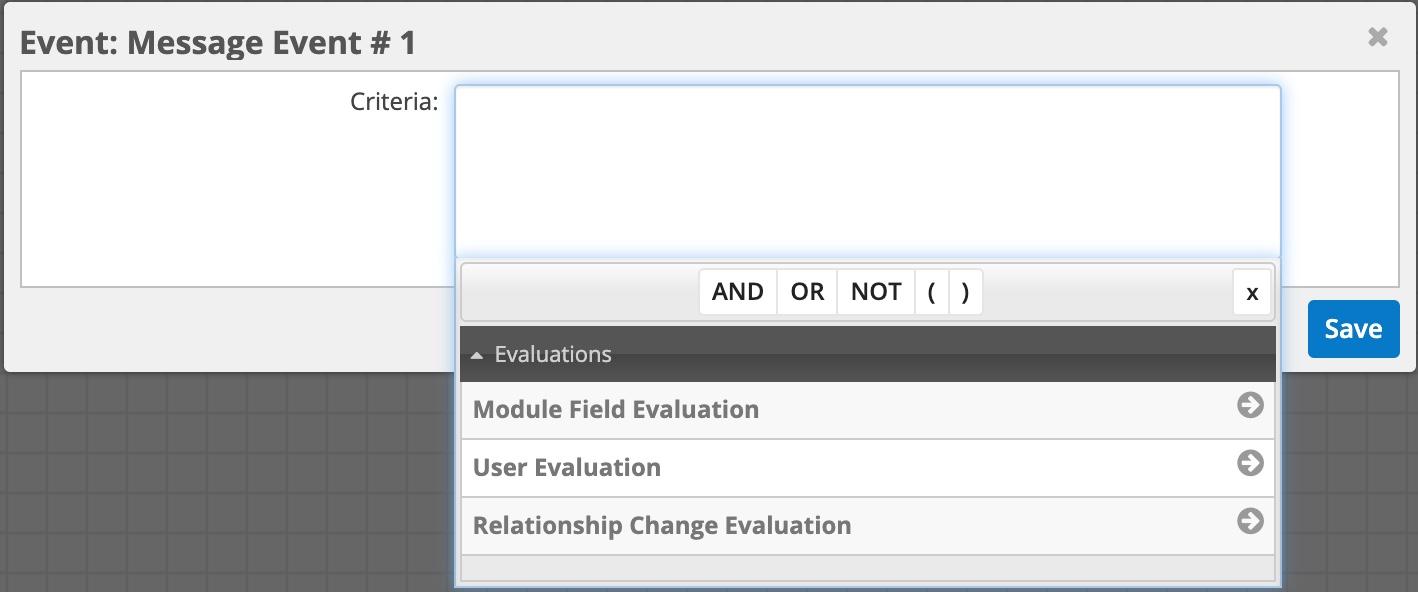Click the arrow icon for Module Field Evaluation
Viewport: 1418px width, 592px height.
point(1250,405)
